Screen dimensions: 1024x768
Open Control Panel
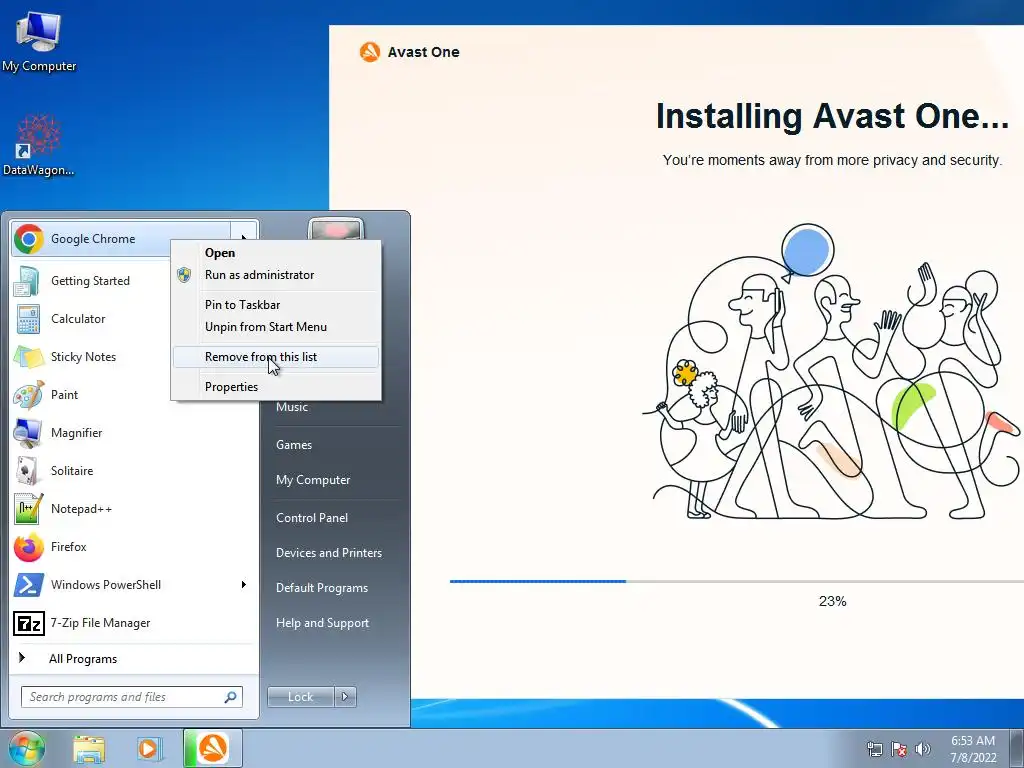point(312,518)
